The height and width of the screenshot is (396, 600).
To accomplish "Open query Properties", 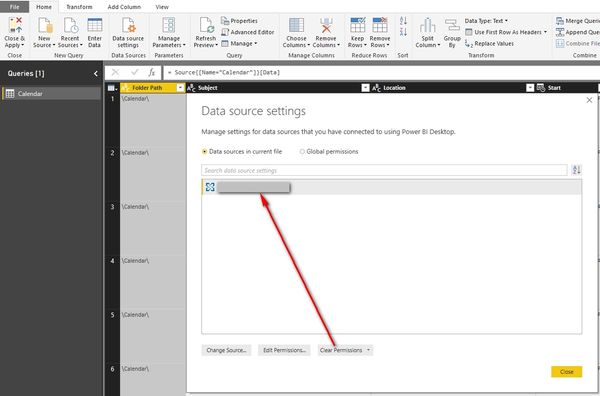I will coord(239,21).
